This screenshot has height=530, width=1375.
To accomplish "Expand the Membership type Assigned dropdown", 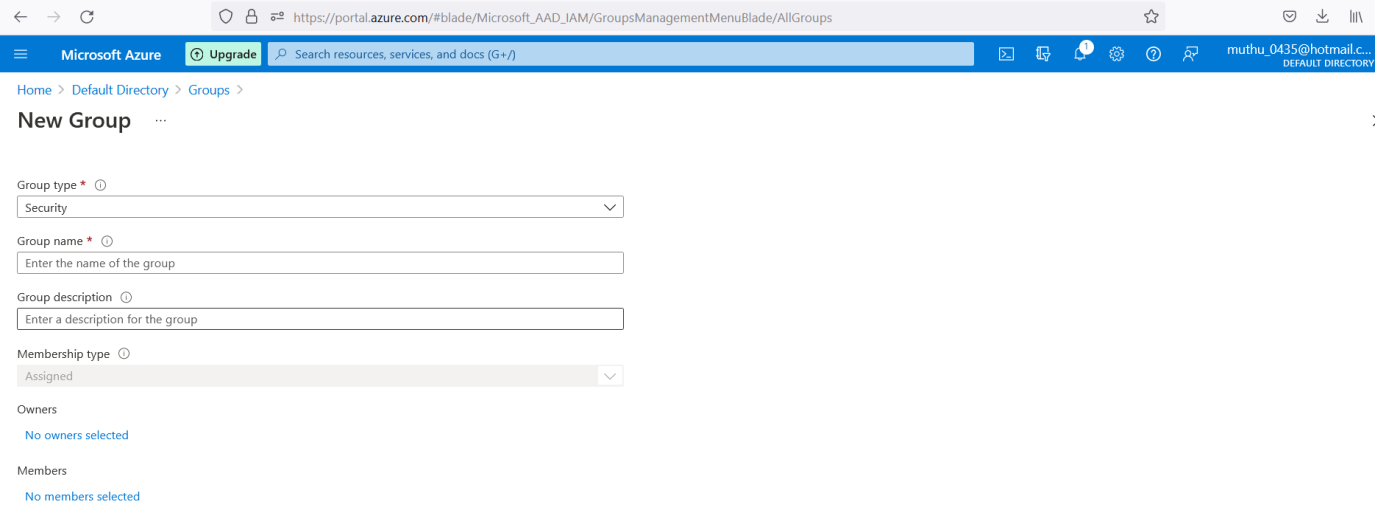I will (320, 376).
